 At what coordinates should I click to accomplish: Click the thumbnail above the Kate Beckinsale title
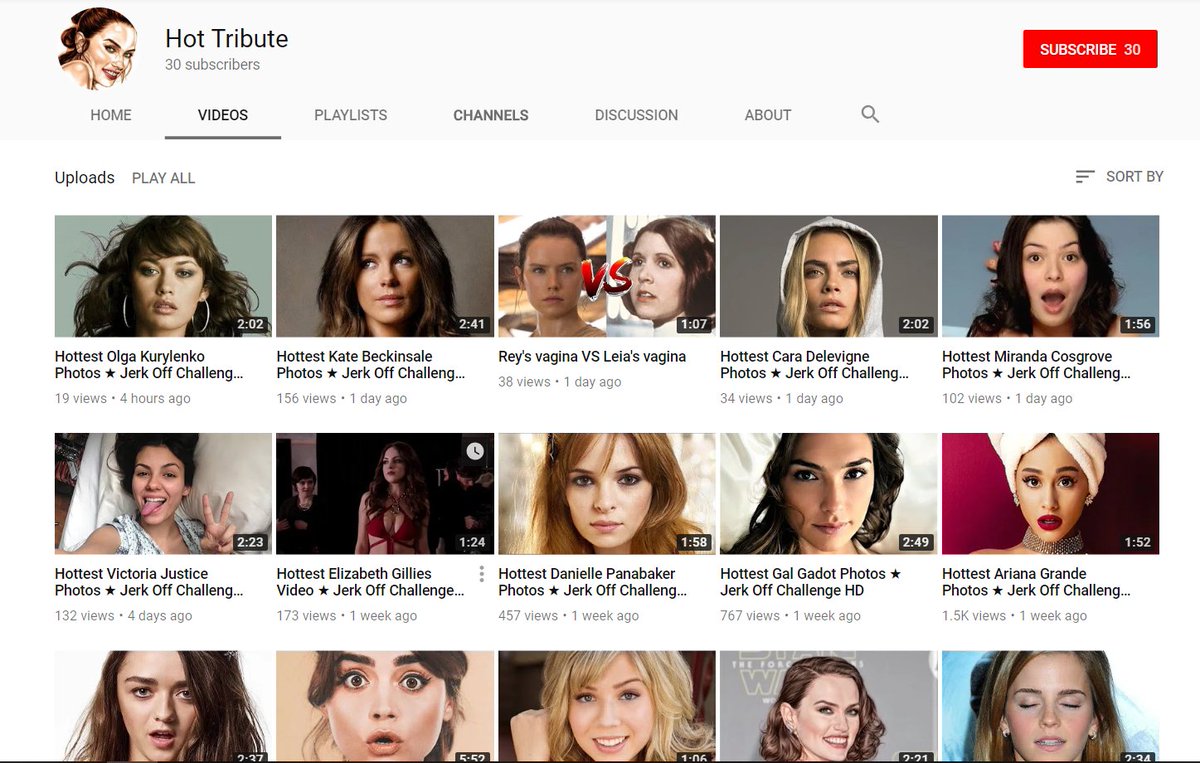385,276
